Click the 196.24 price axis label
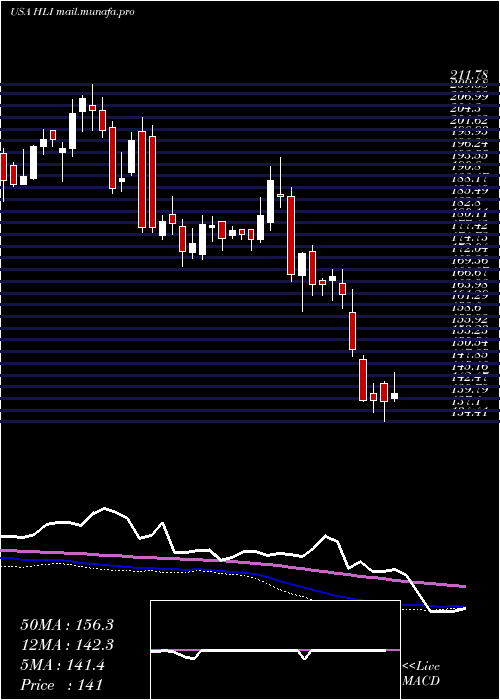 [468, 144]
